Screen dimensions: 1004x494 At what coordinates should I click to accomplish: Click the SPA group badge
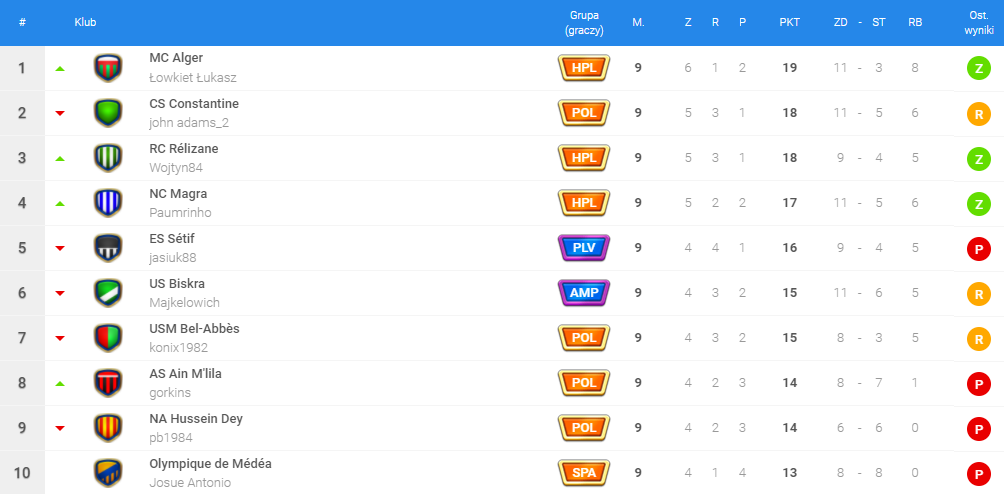pos(584,472)
